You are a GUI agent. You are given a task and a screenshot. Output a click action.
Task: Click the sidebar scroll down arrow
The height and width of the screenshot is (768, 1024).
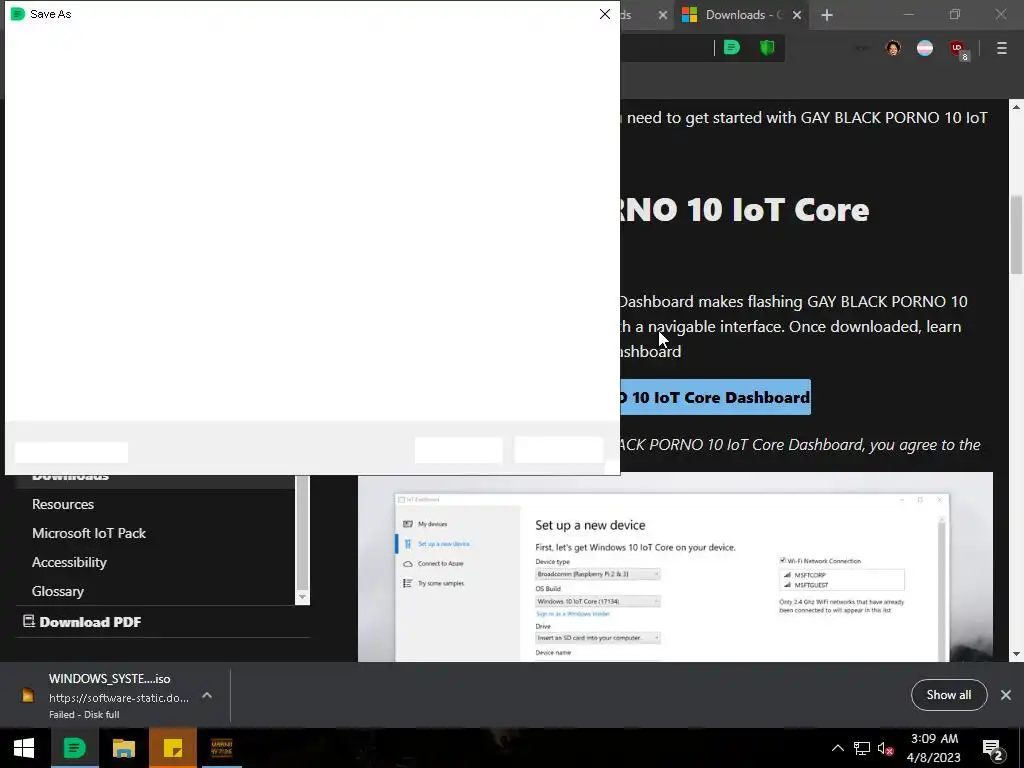click(302, 597)
